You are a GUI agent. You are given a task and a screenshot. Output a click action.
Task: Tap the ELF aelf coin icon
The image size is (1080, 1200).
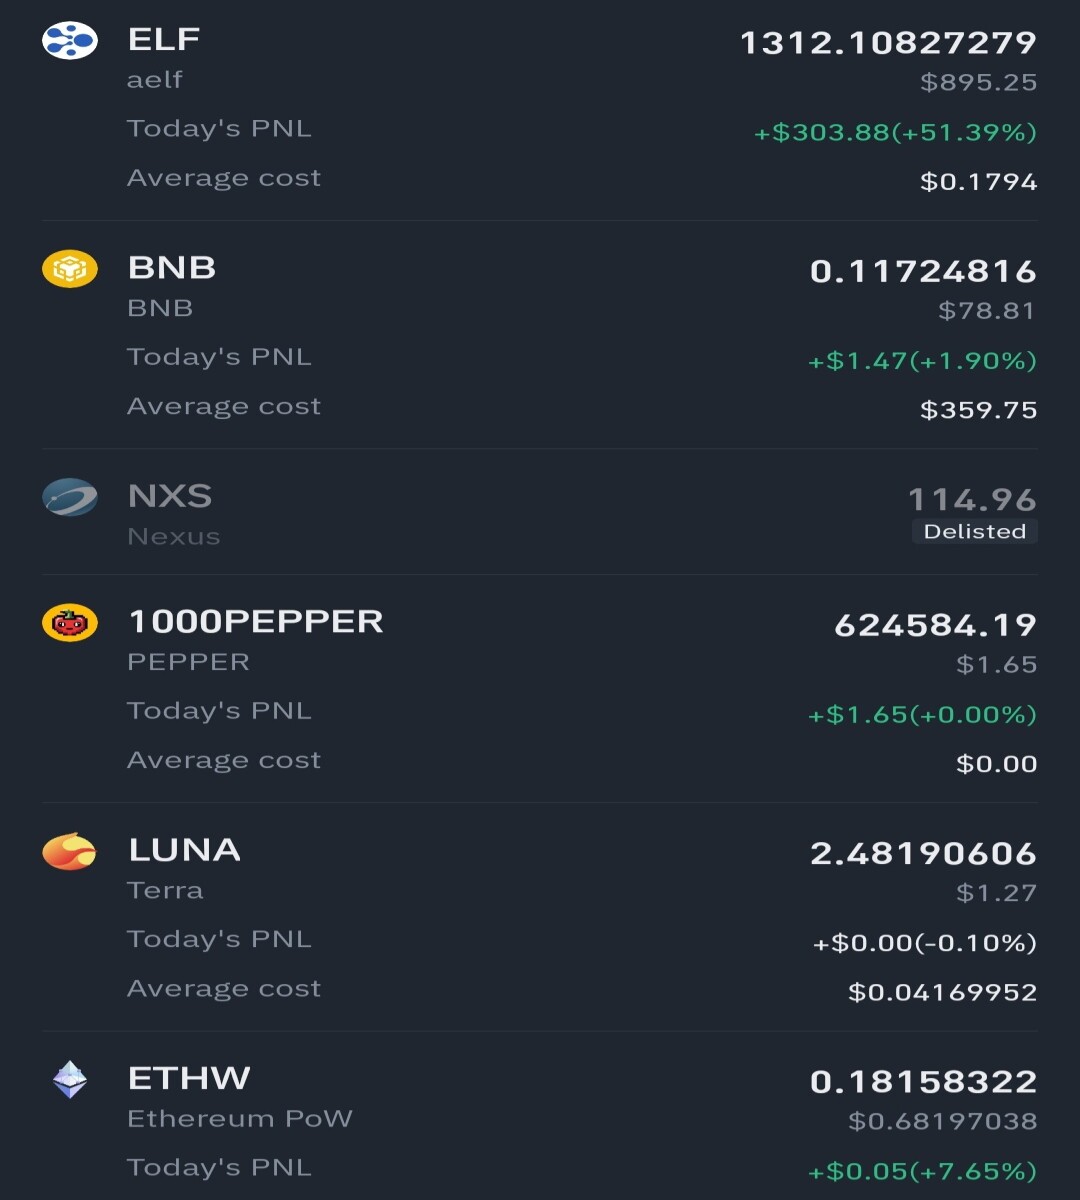tap(69, 41)
